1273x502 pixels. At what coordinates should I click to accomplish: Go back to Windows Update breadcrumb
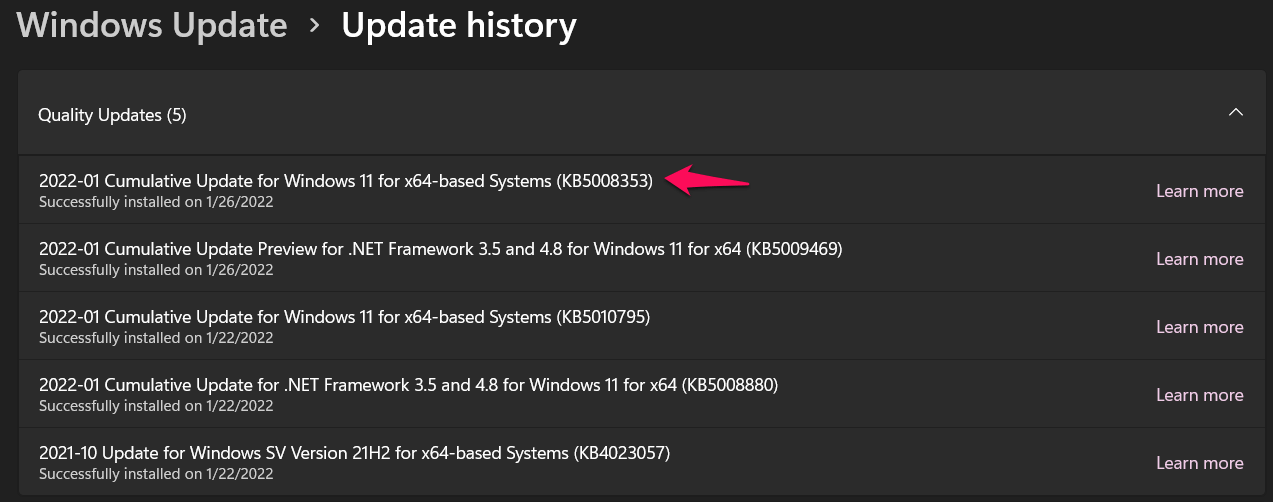click(152, 25)
